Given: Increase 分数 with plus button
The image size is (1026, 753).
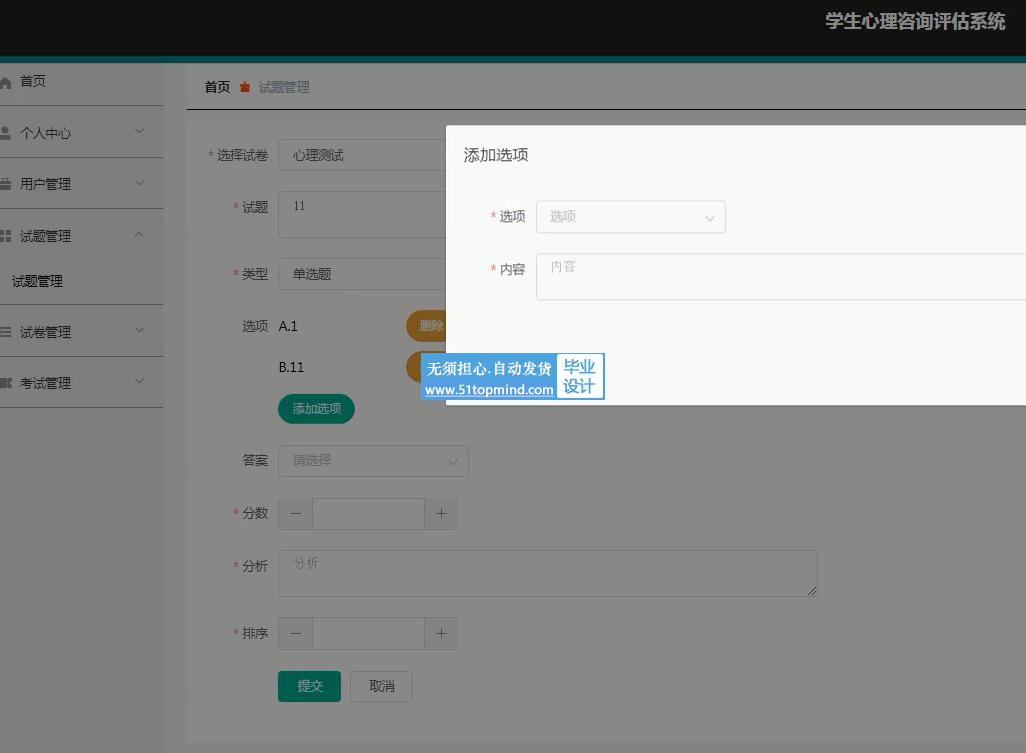Looking at the screenshot, I should [x=441, y=514].
